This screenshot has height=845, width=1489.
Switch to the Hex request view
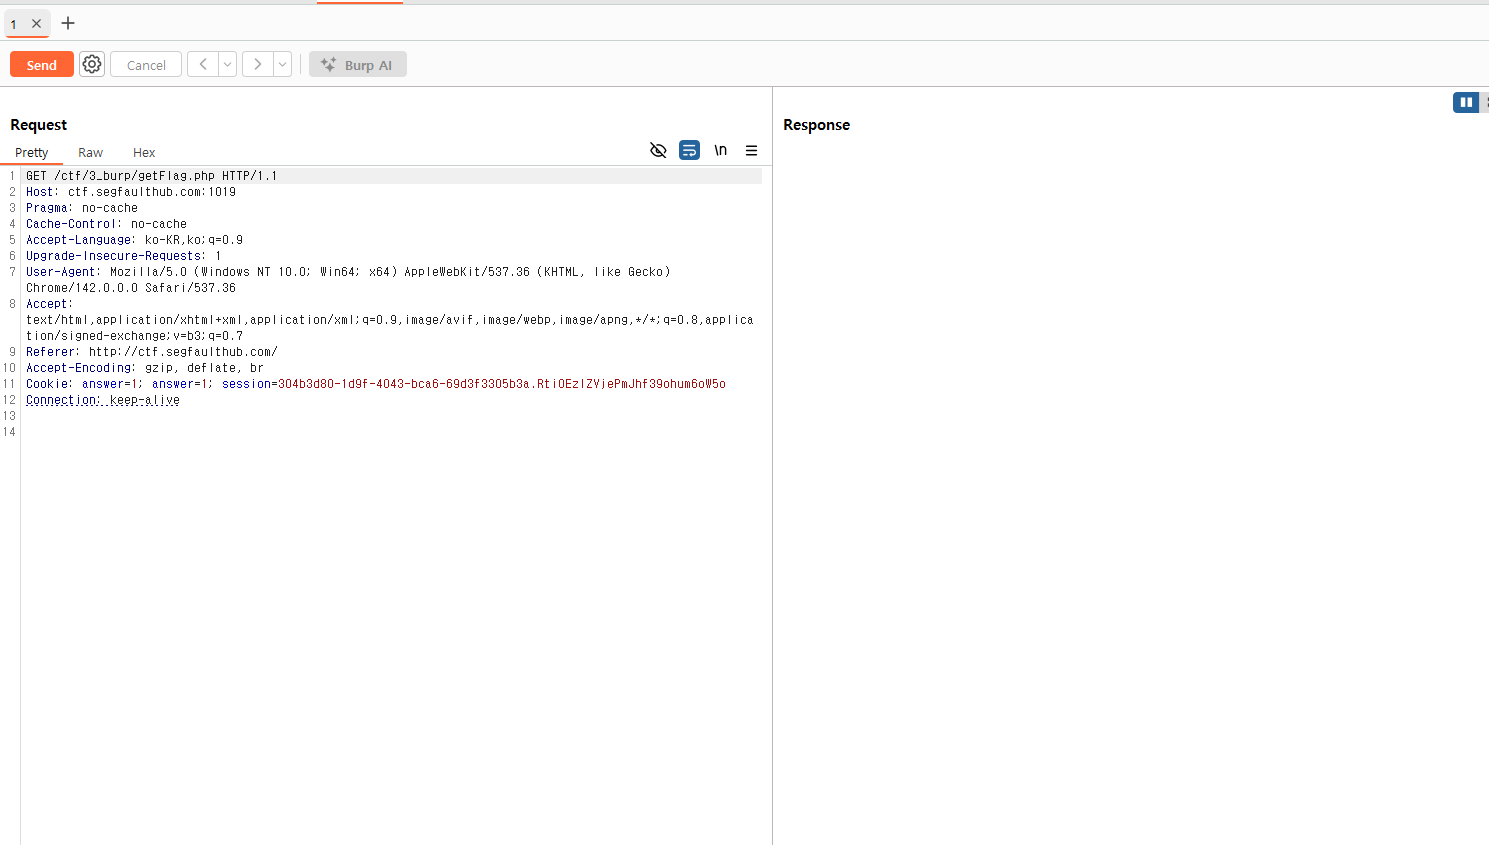pyautogui.click(x=144, y=153)
